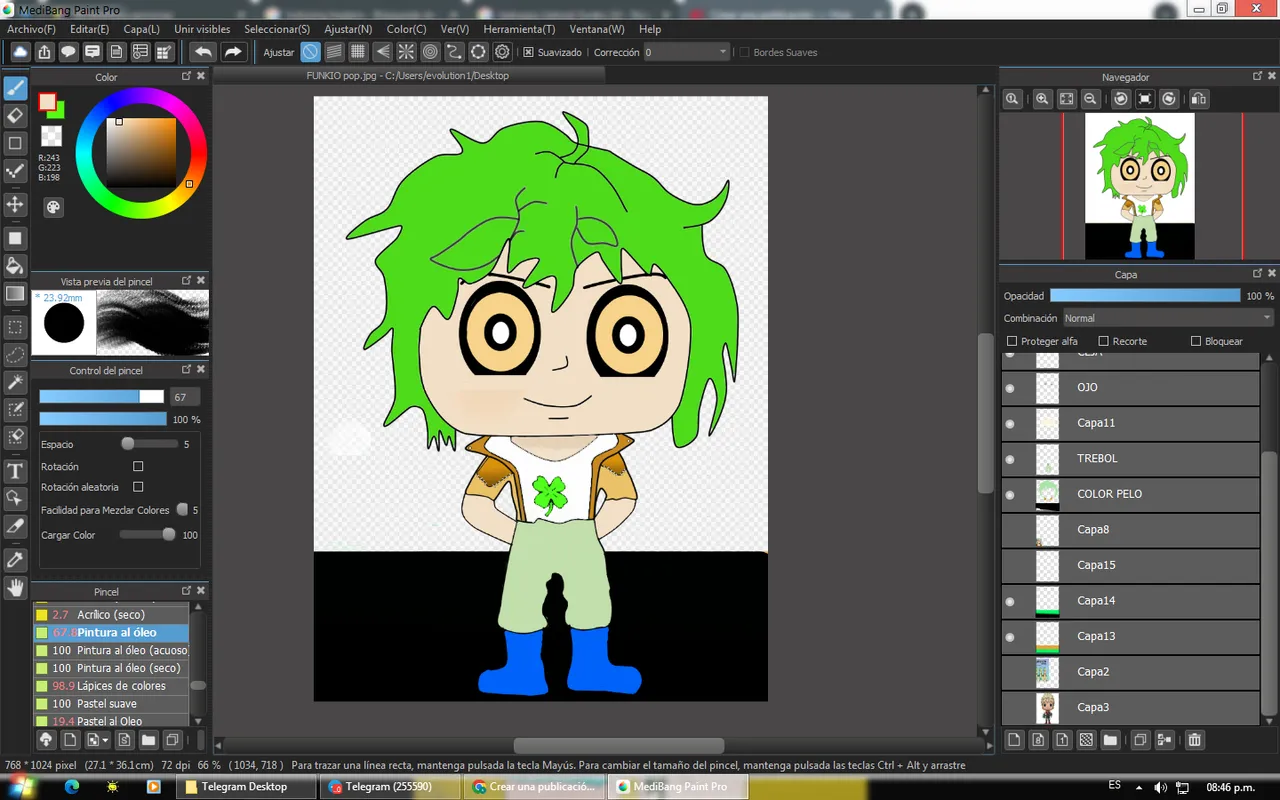Select the Eyedropper tool

tap(15, 560)
